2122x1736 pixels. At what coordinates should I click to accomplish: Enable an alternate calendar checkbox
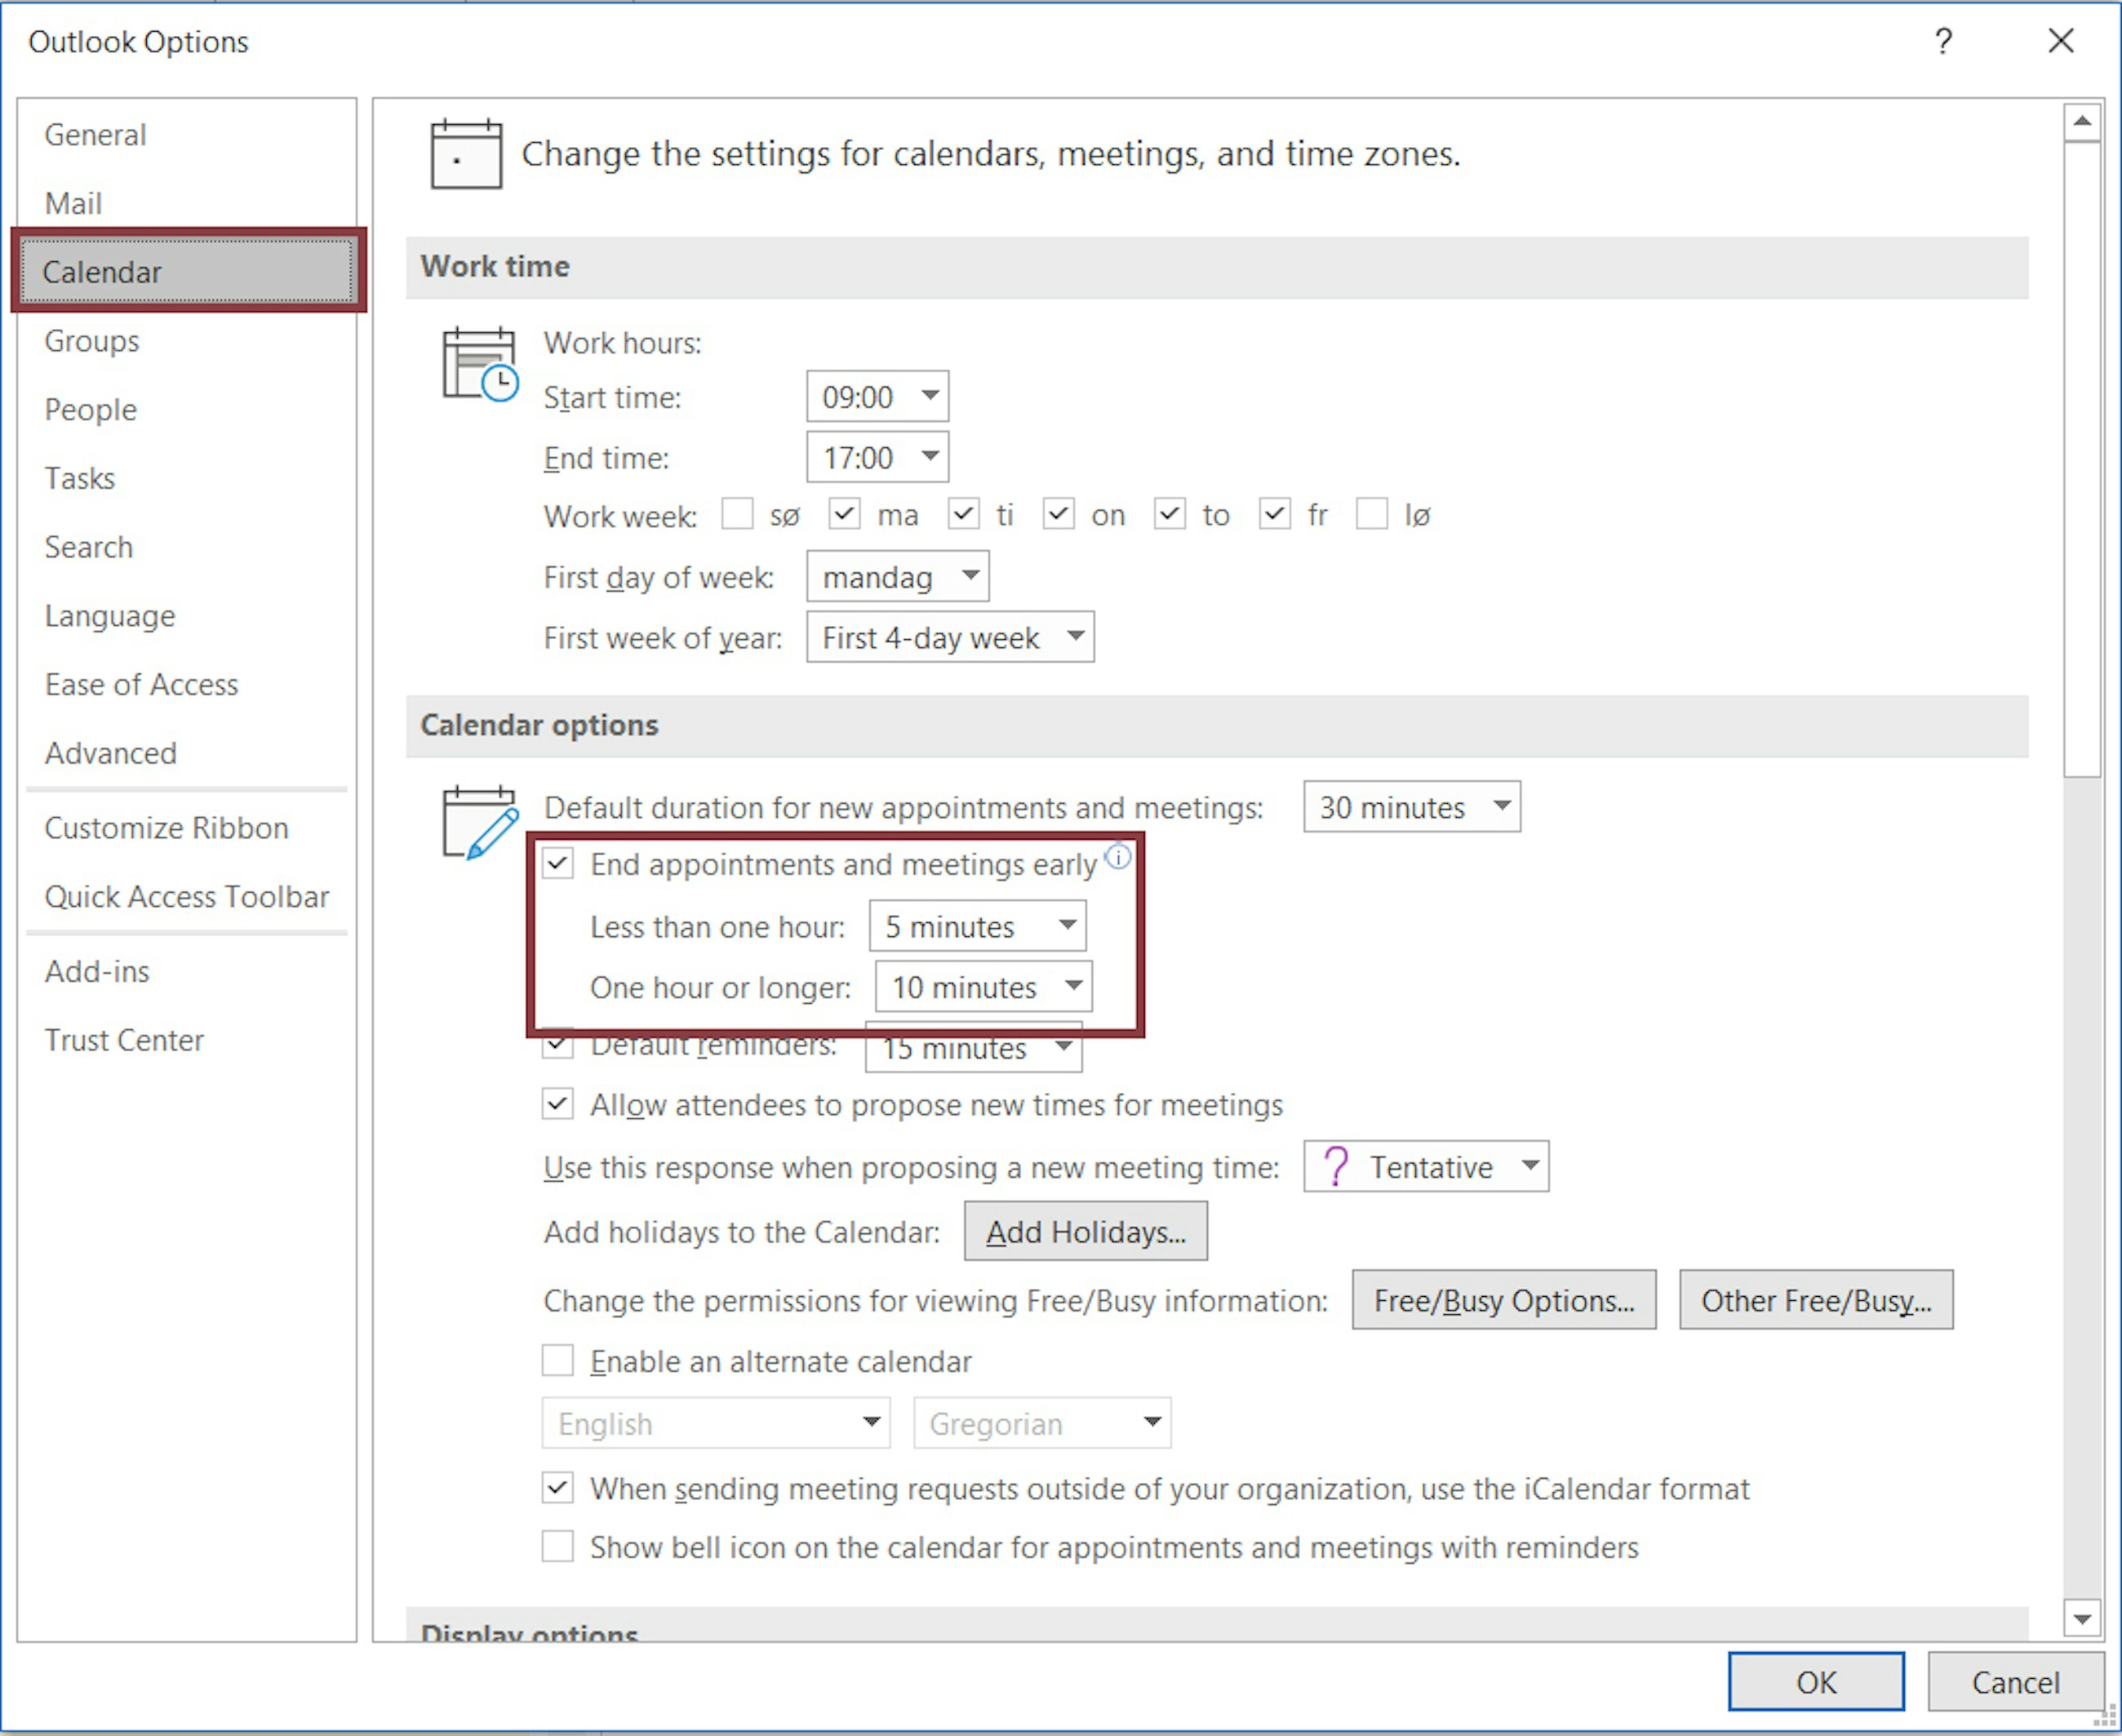click(558, 1360)
